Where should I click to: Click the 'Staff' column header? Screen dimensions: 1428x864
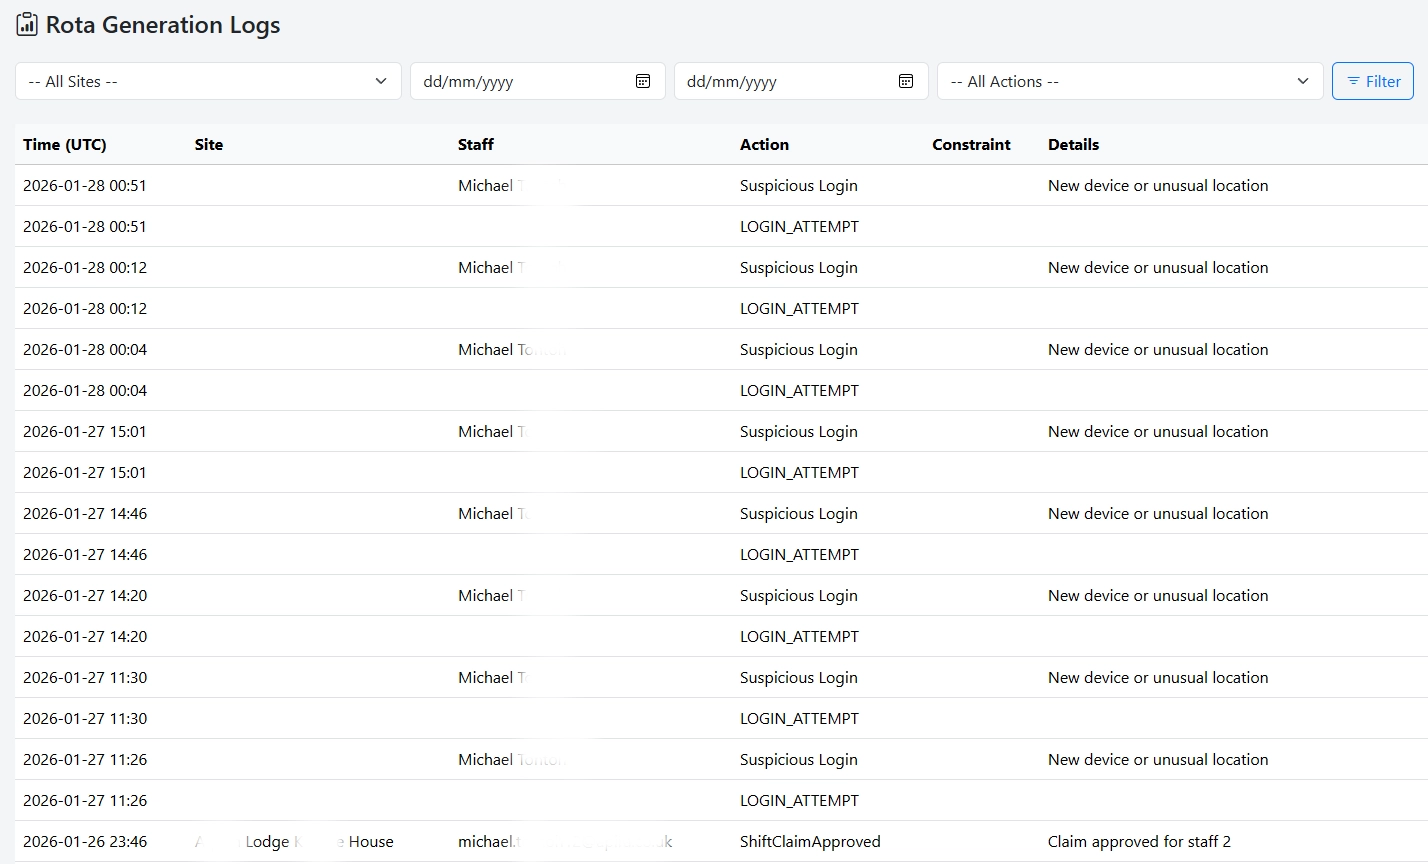(475, 144)
